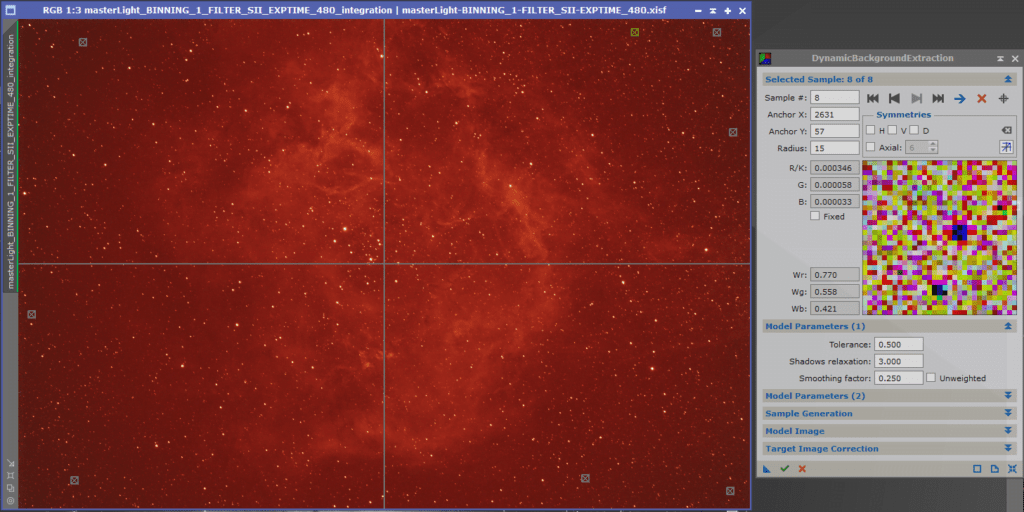
Task: Click the DBE process icon in title bar
Action: coord(765,59)
